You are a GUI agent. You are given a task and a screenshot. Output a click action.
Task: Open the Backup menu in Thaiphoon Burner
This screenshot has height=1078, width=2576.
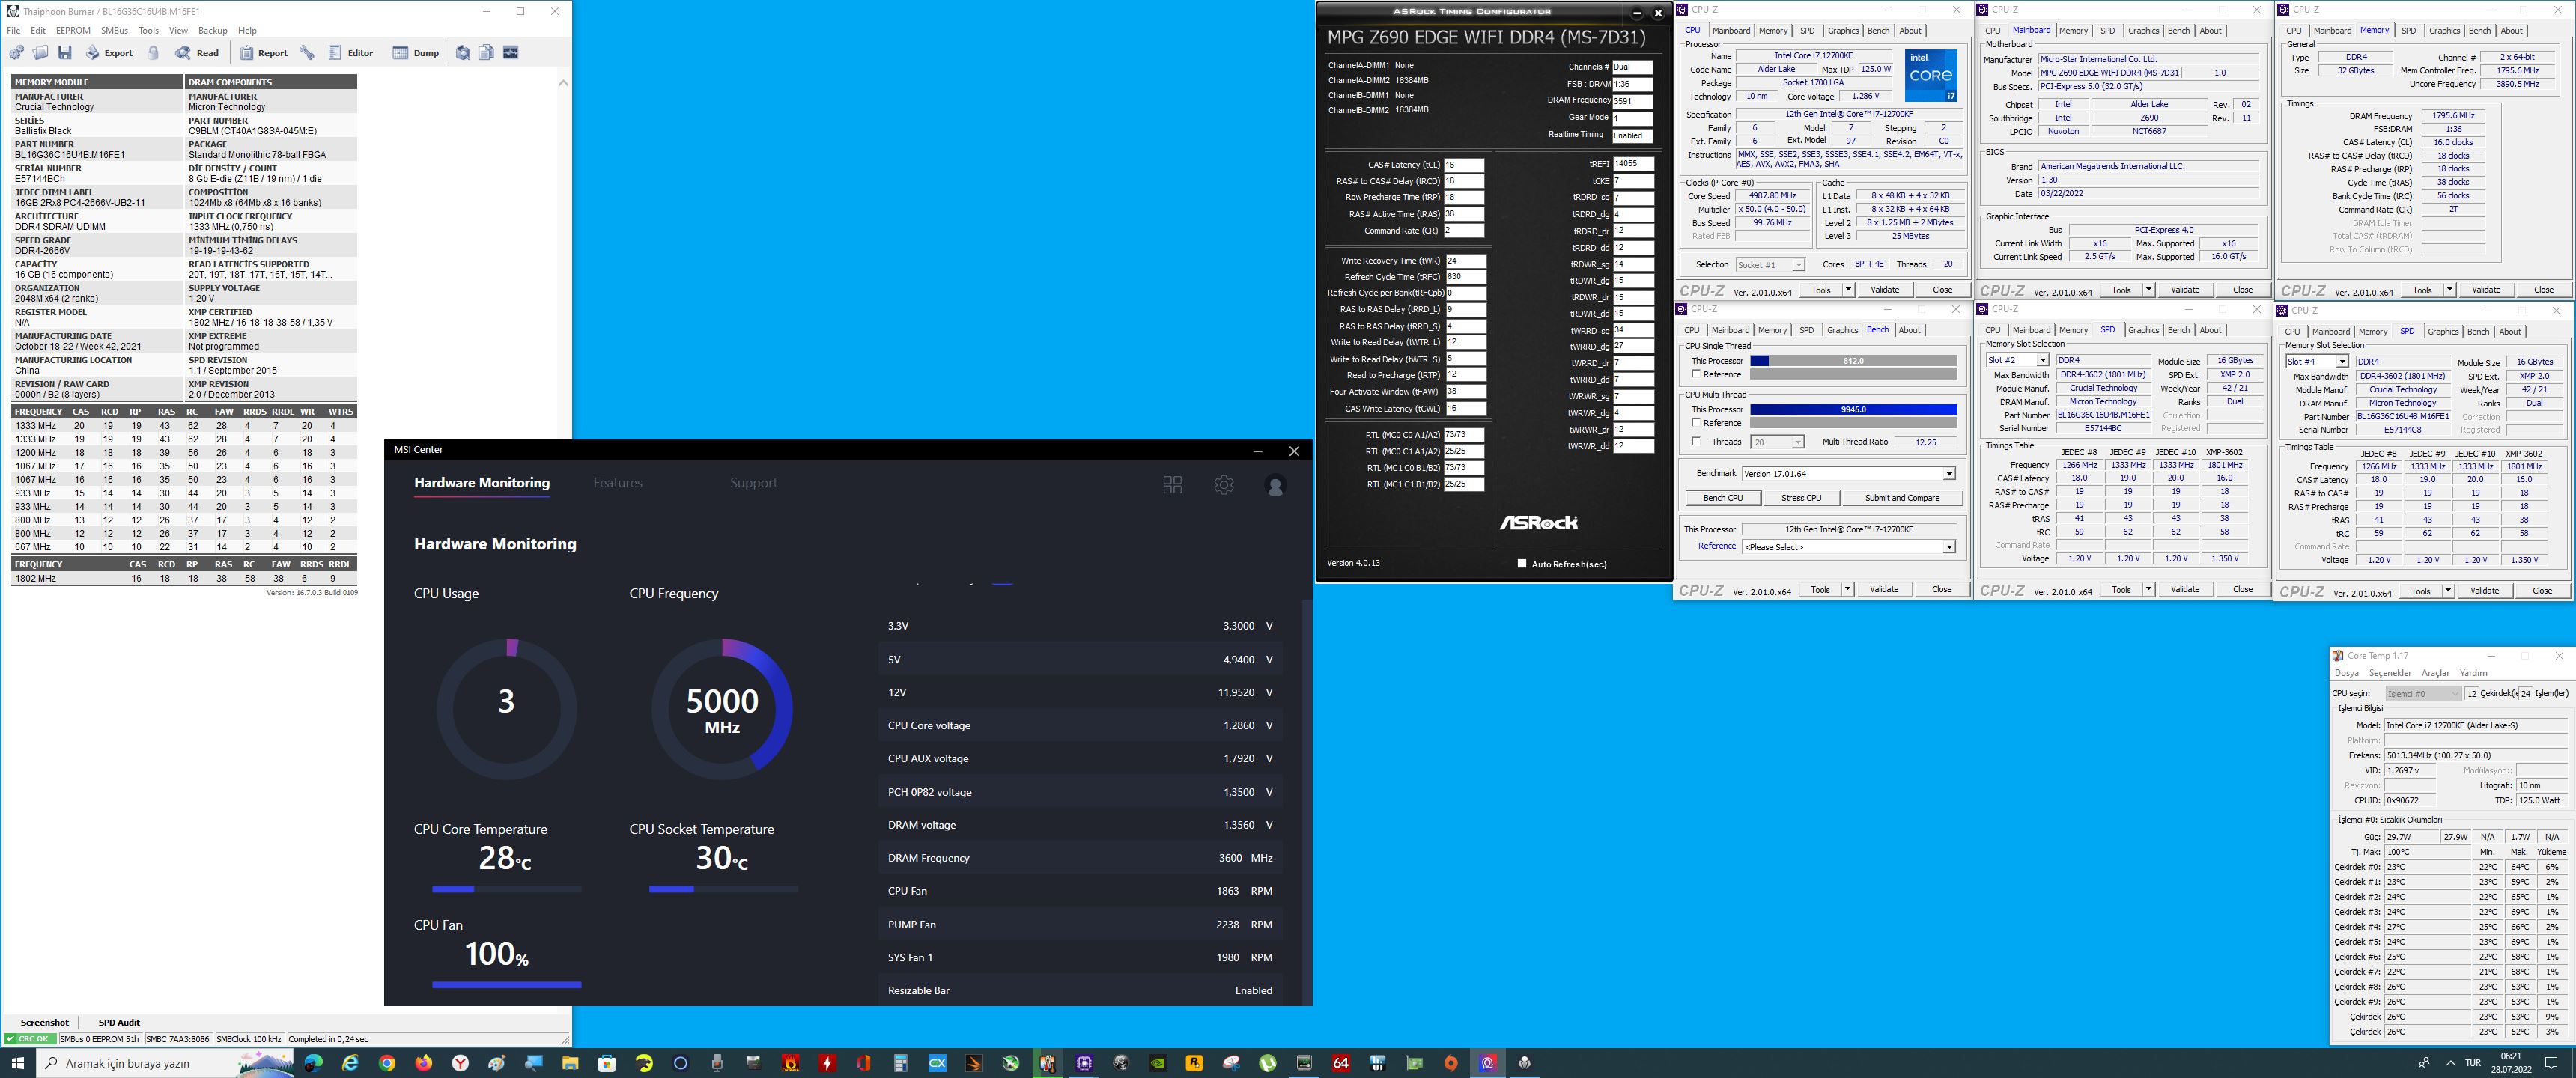212,30
